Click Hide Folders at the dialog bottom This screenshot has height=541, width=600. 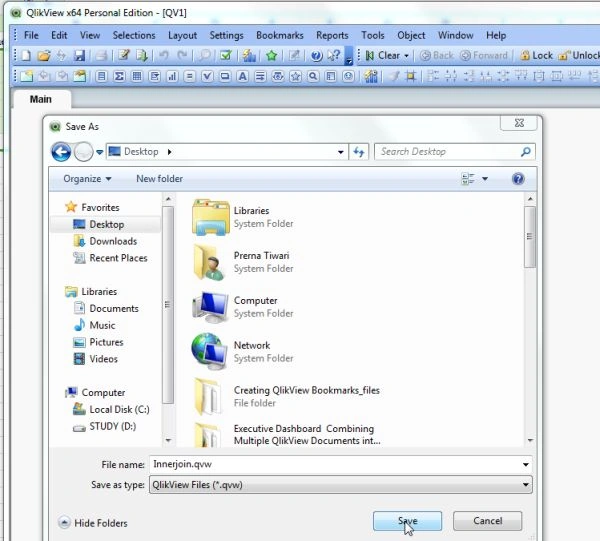point(93,523)
